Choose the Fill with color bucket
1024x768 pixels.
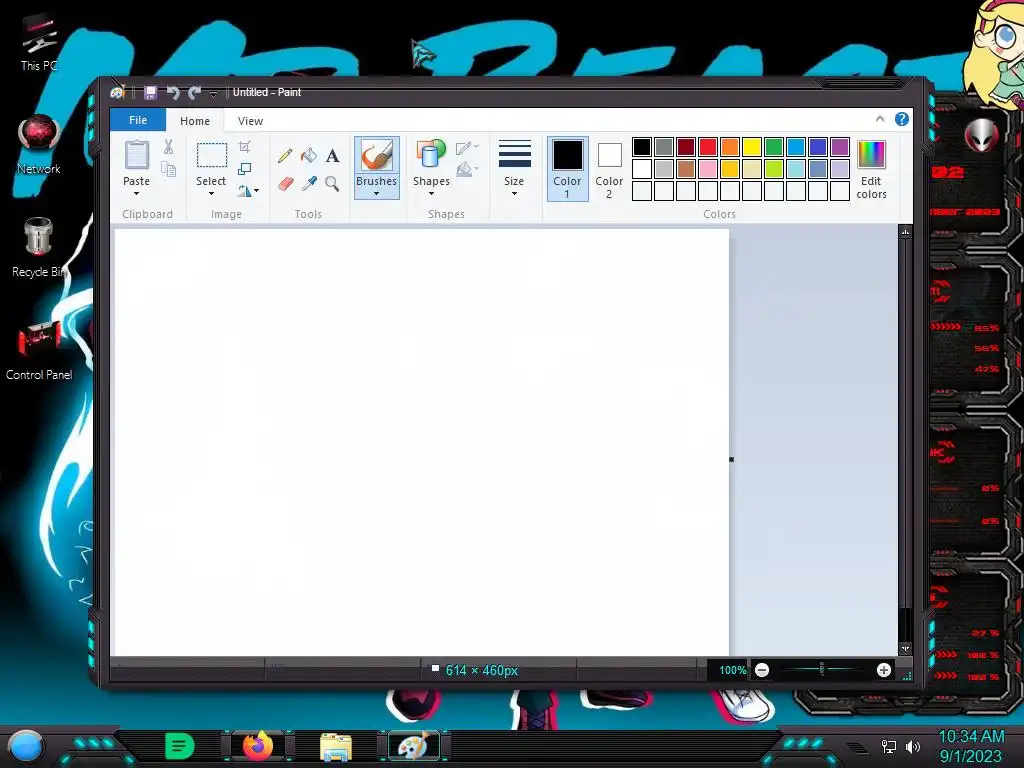coord(309,155)
